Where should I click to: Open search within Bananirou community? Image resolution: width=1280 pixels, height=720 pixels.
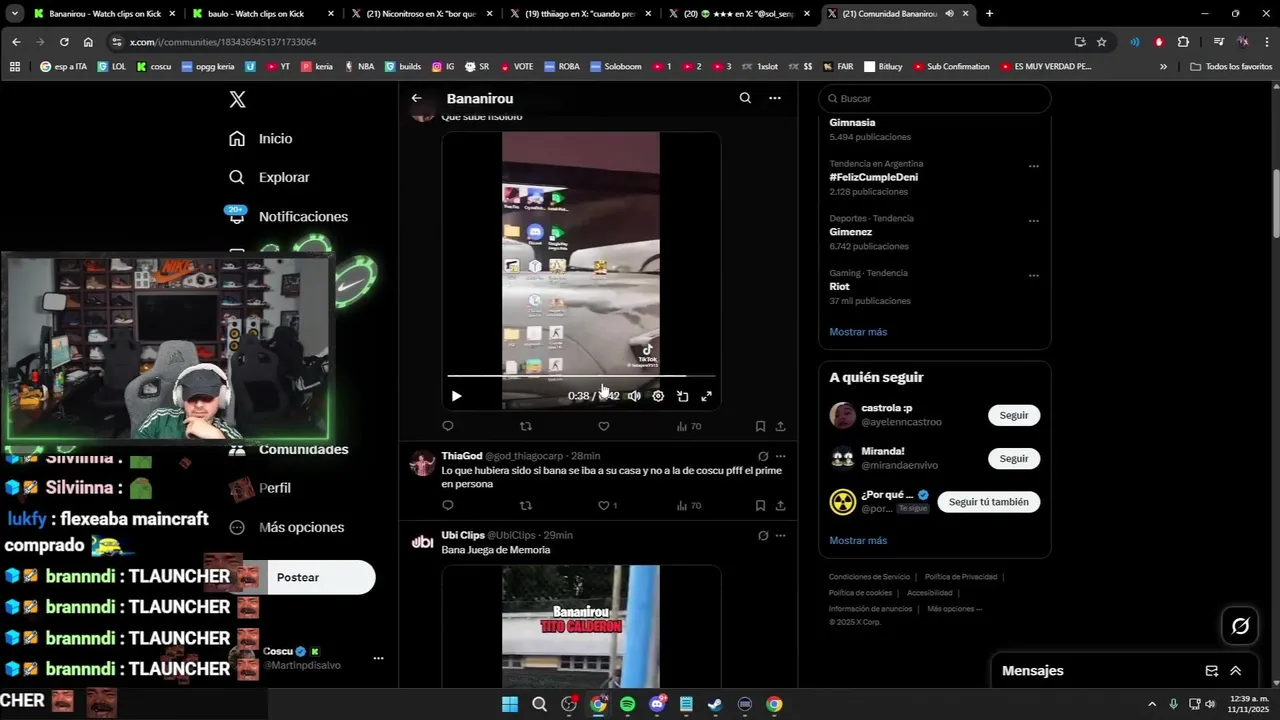tap(745, 98)
